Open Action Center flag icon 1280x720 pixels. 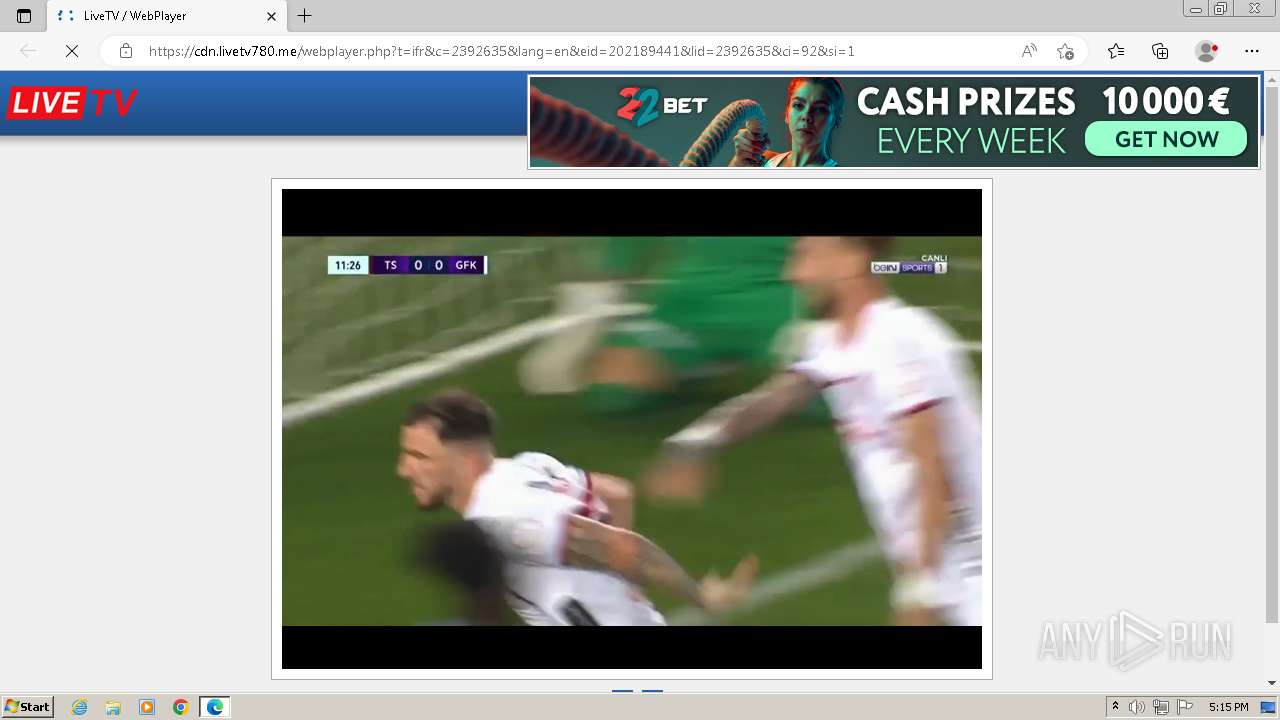tap(1185, 707)
